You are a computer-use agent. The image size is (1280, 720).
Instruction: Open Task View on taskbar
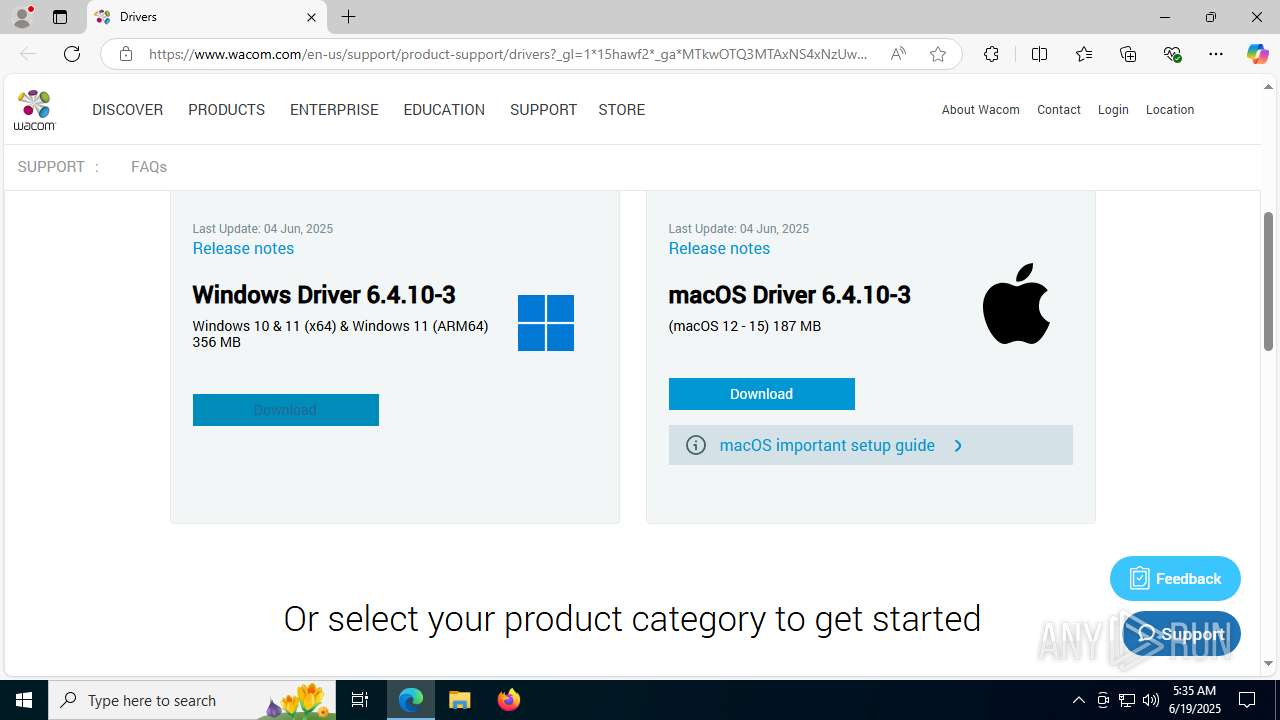(x=360, y=700)
